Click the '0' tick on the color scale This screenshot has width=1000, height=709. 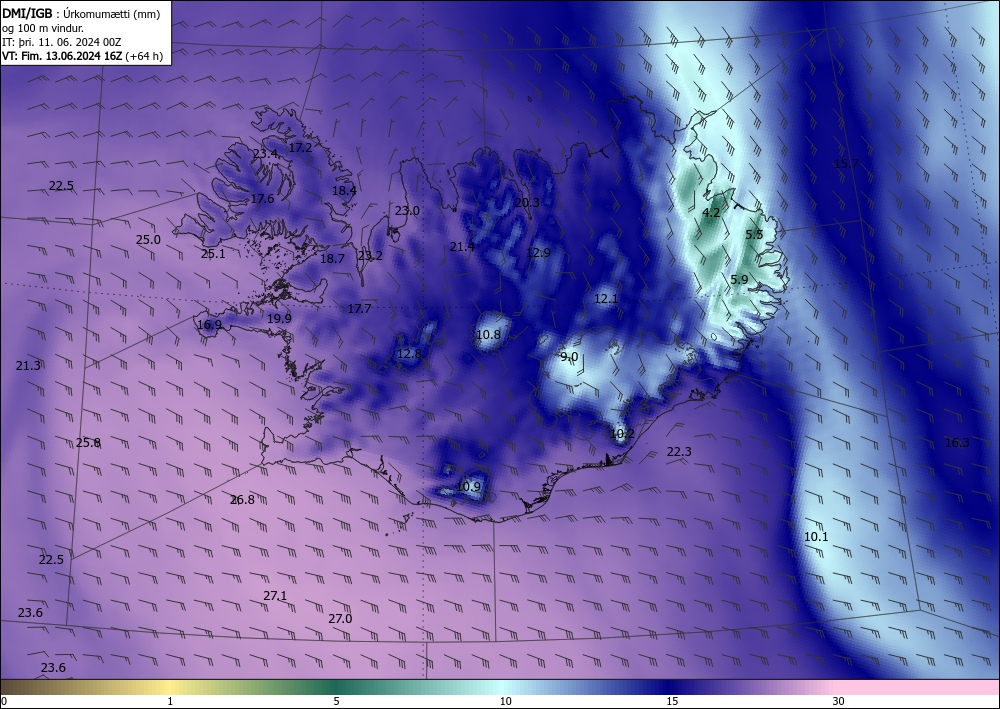(x=4, y=701)
